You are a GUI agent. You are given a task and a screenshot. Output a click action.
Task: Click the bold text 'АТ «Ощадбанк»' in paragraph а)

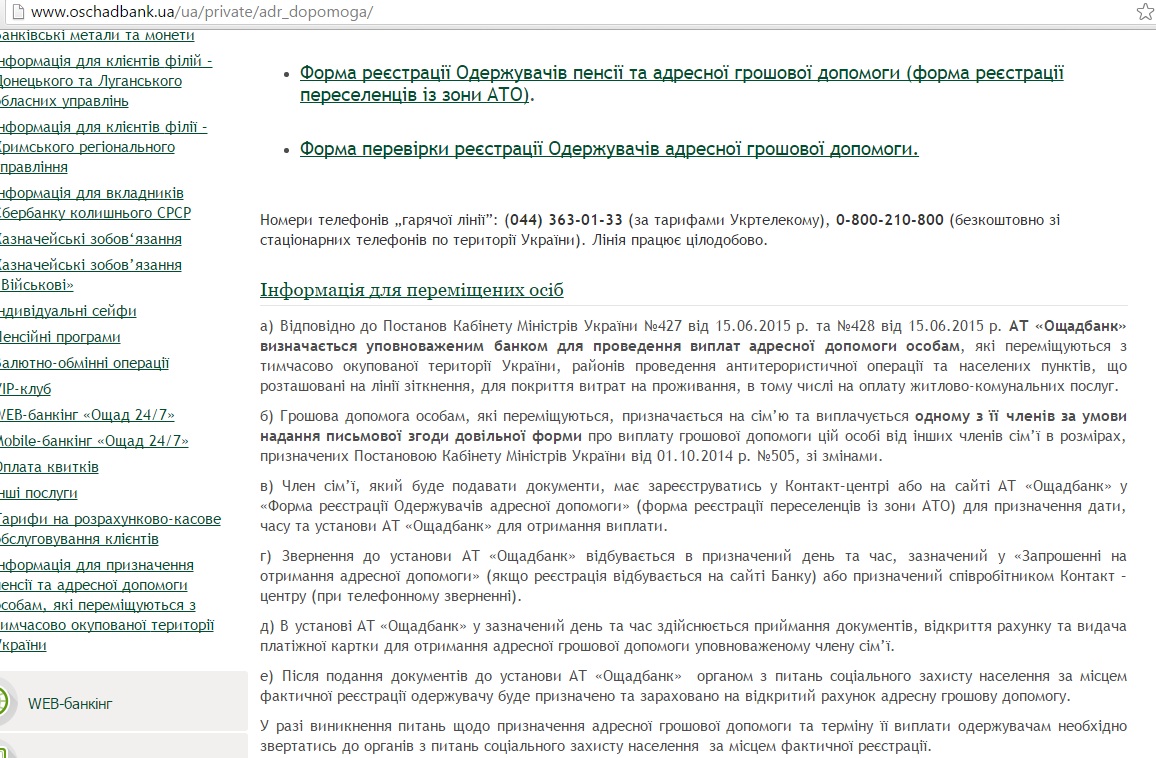point(1068,326)
